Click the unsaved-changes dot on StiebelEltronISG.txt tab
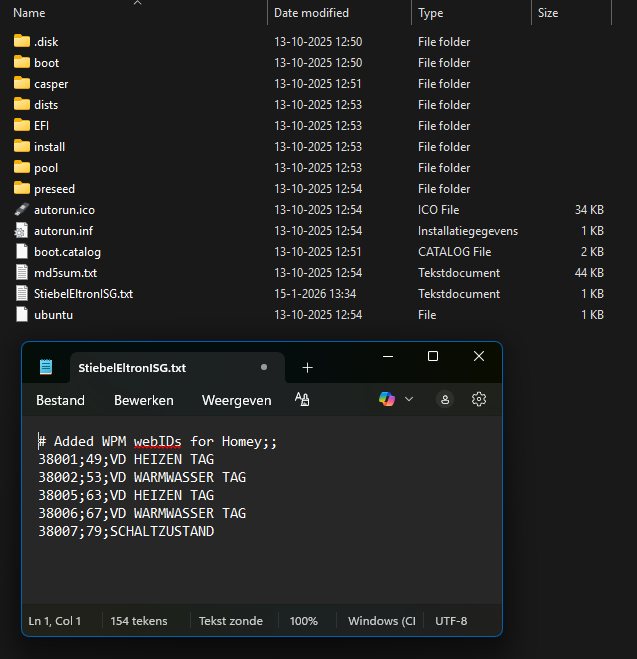This screenshot has height=659, width=637. tap(264, 367)
